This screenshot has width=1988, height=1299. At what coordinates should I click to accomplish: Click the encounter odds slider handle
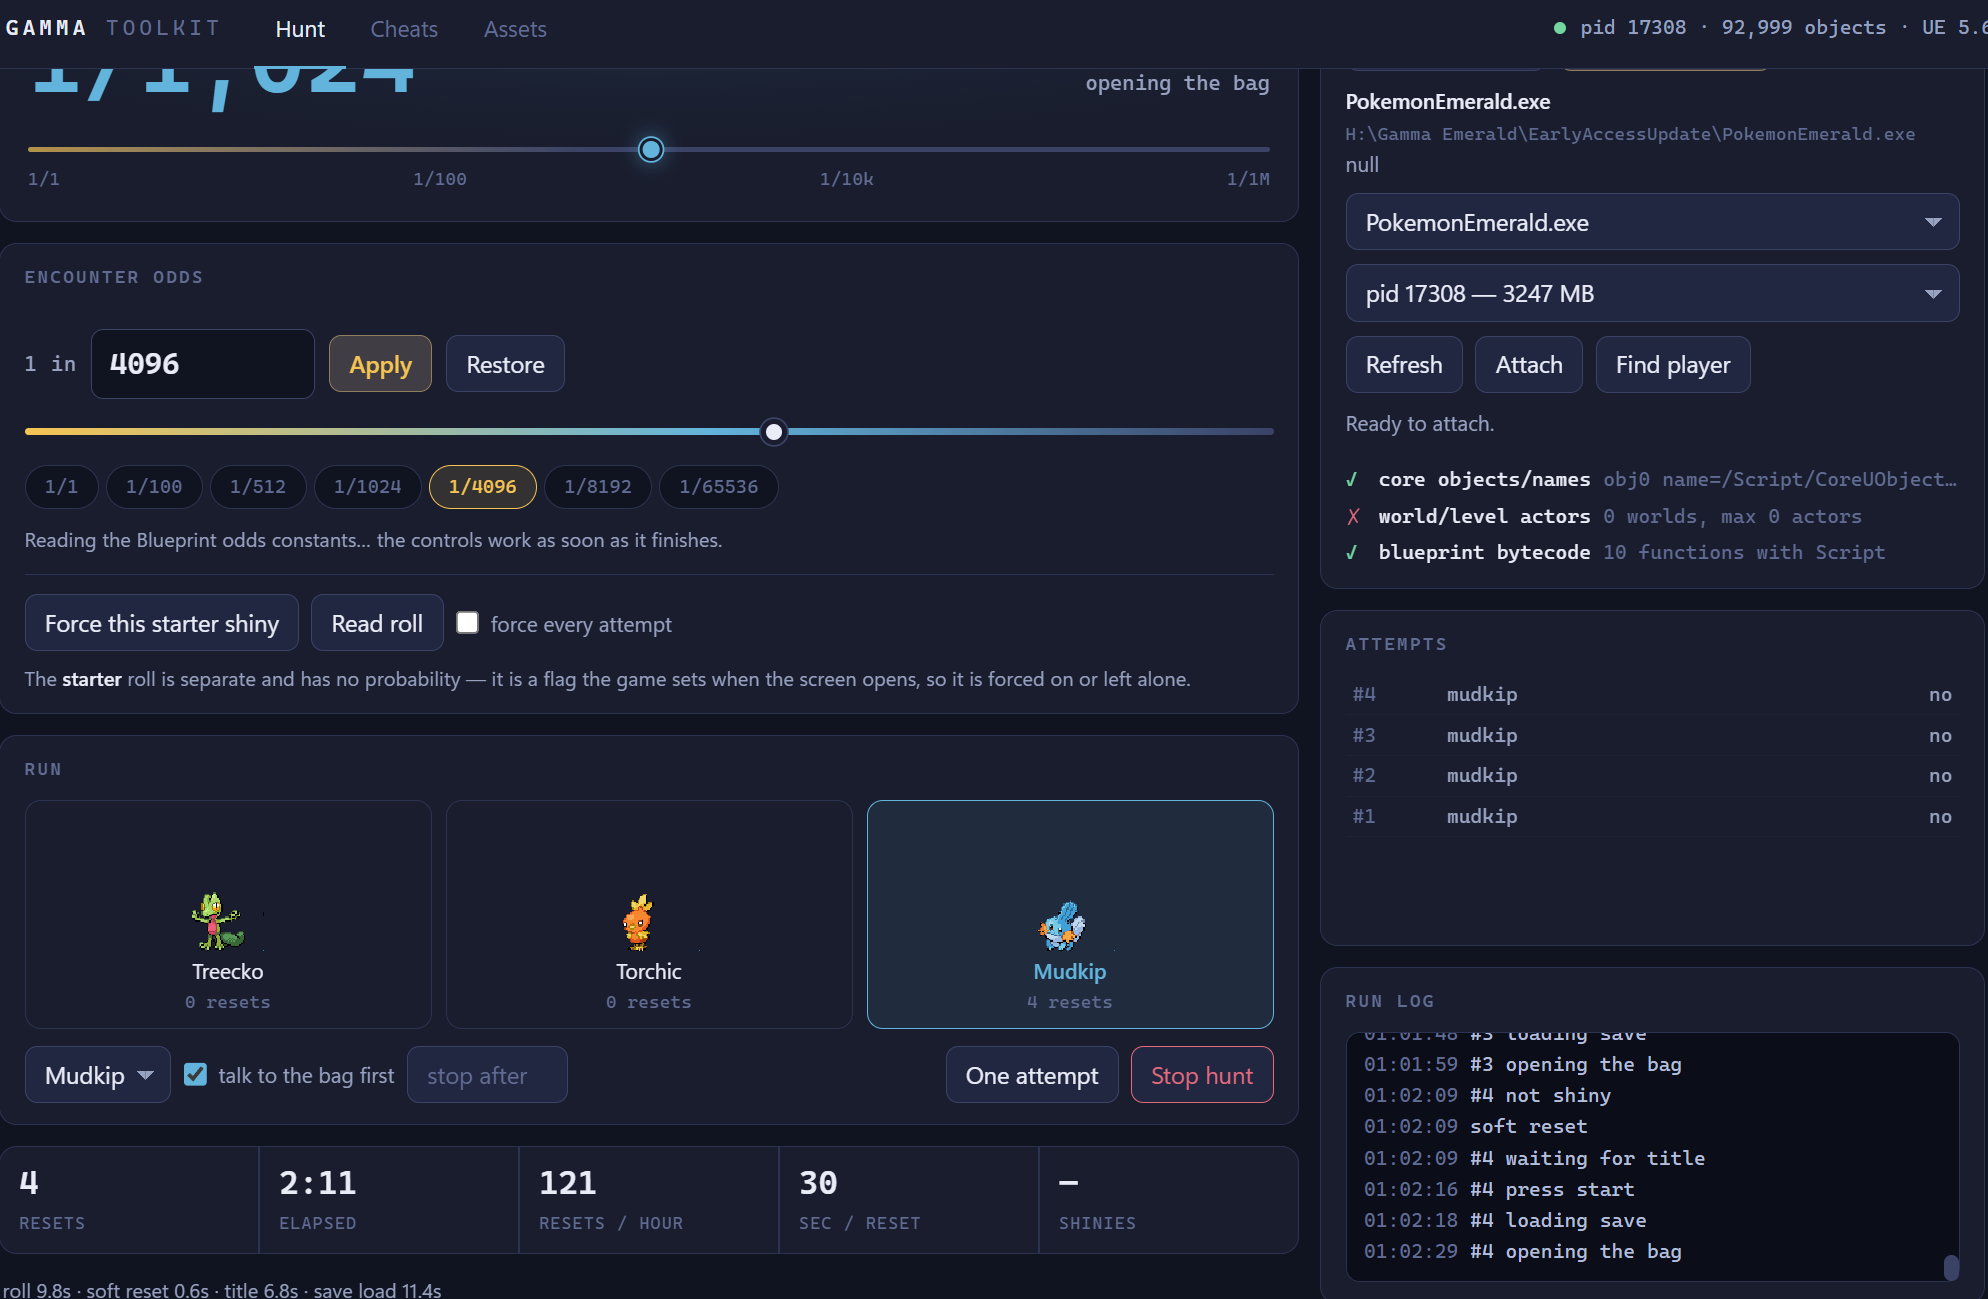773,432
